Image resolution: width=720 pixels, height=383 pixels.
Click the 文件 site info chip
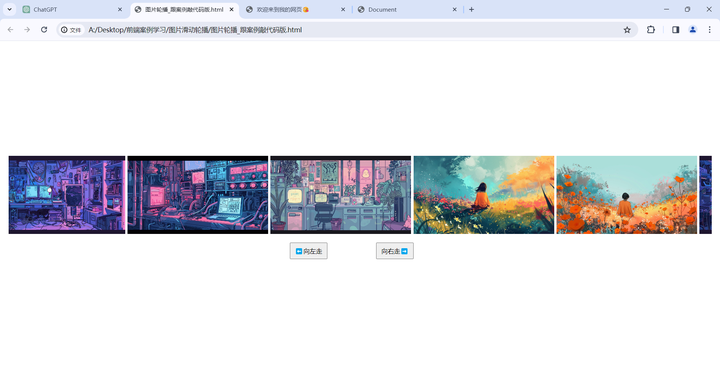pos(71,30)
